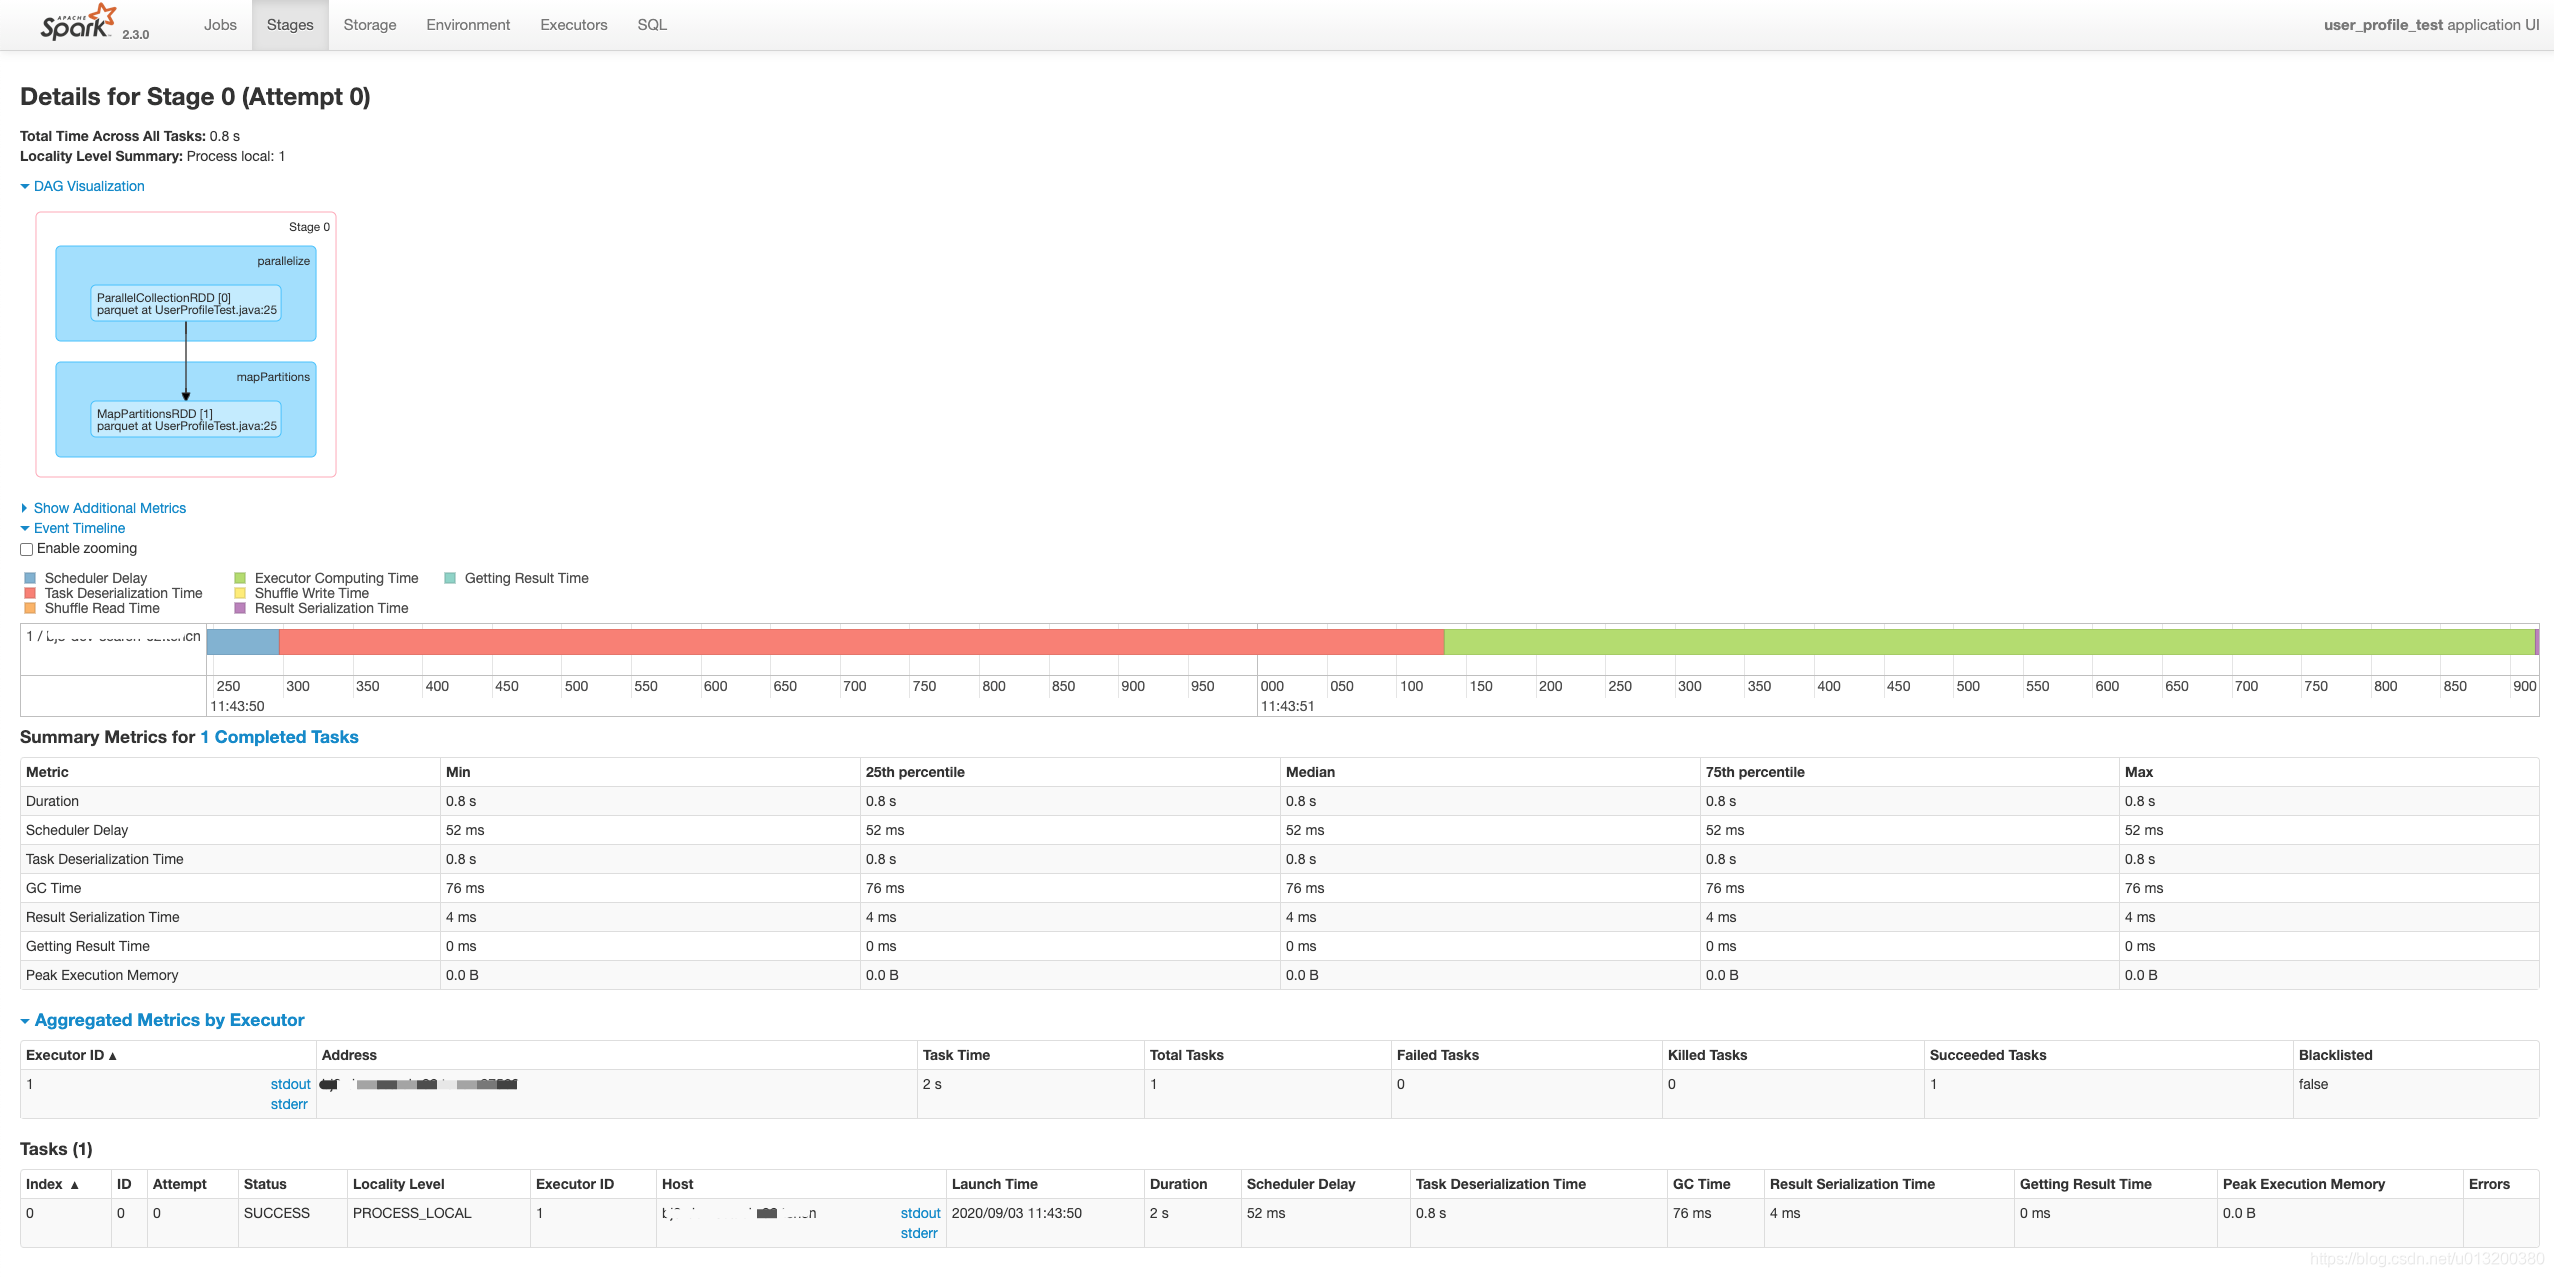Click the Task Deserialization Time legend square
2554x1277 pixels.
30,593
